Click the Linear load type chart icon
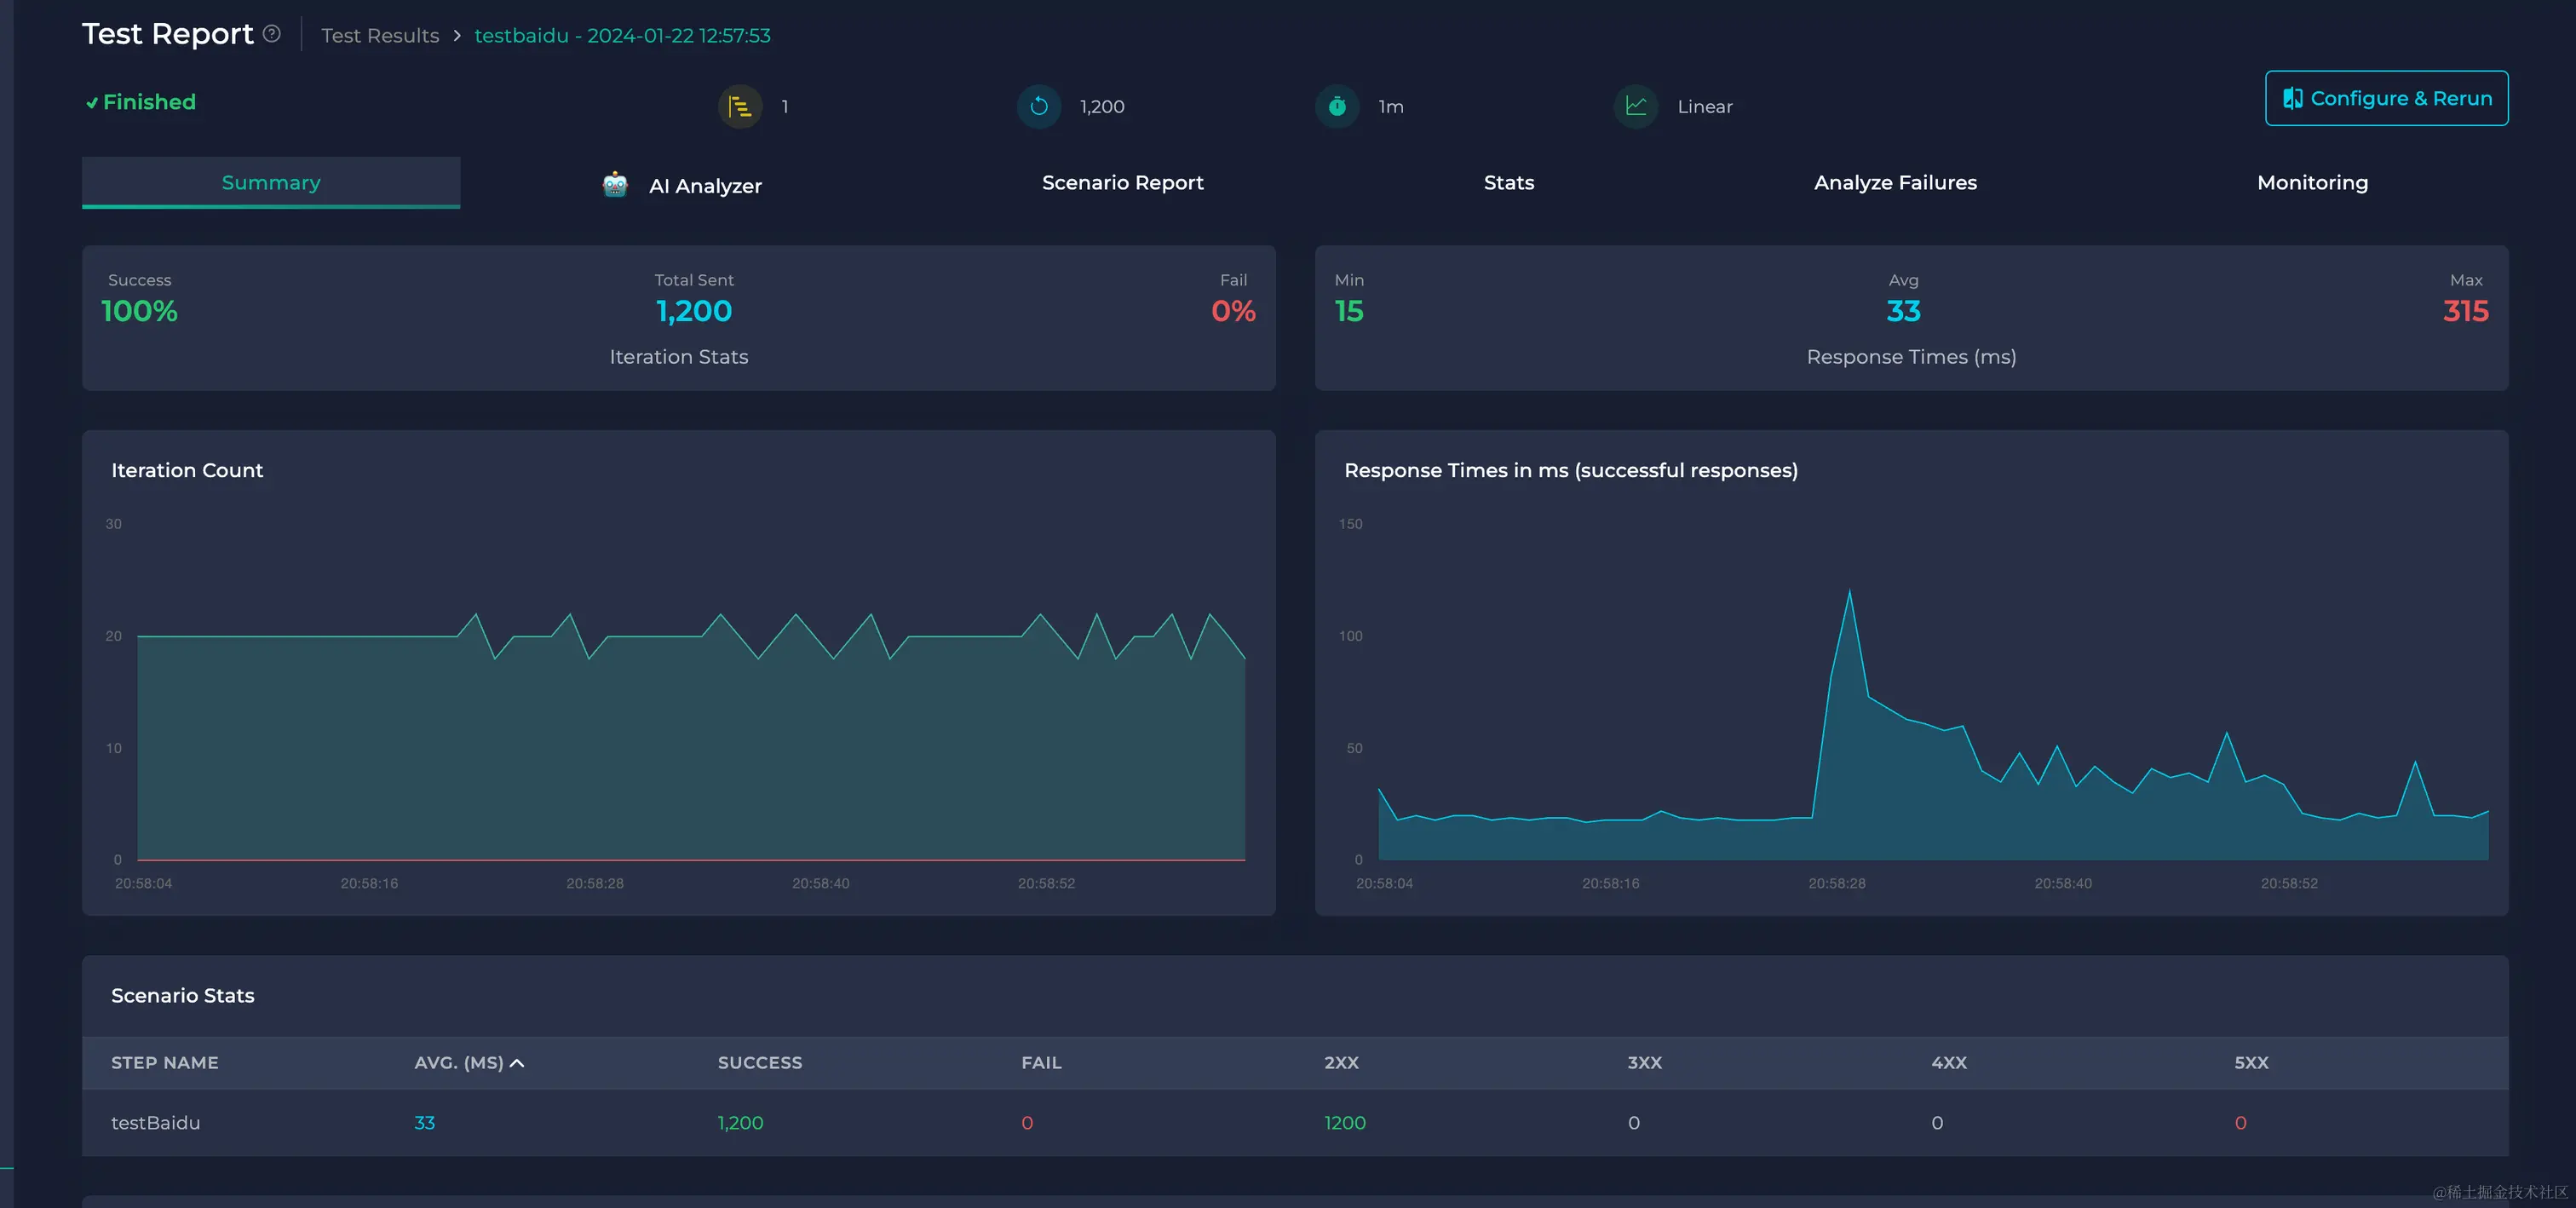2576x1208 pixels. coord(1636,106)
